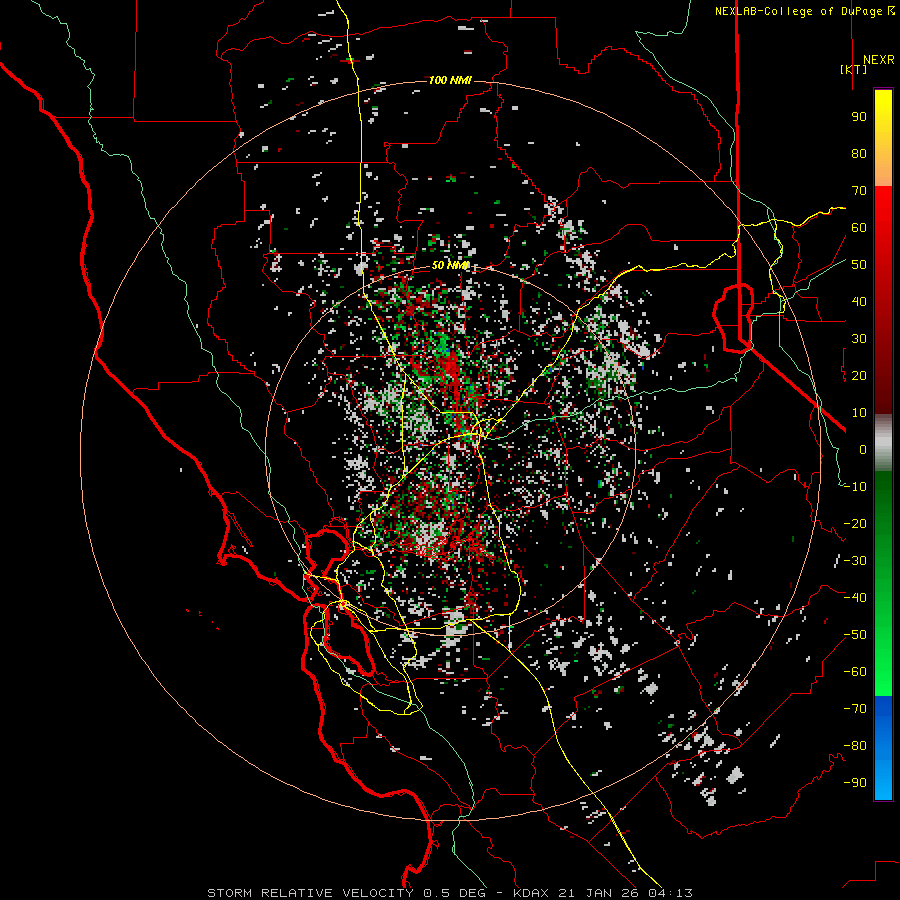Click the Storm Relative Velocity caption text
This screenshot has width=900, height=900.
450,893
